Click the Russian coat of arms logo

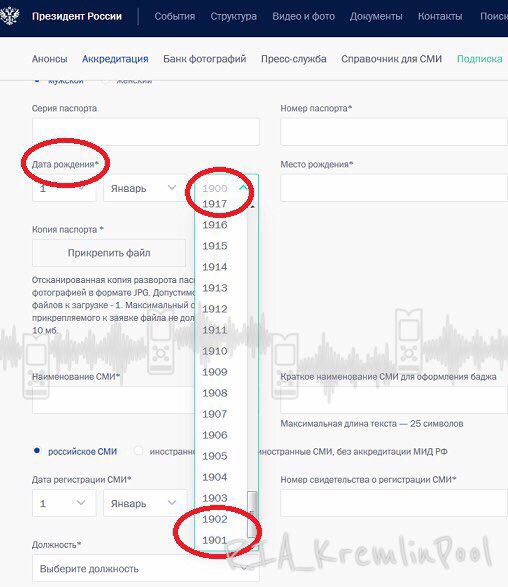point(9,16)
